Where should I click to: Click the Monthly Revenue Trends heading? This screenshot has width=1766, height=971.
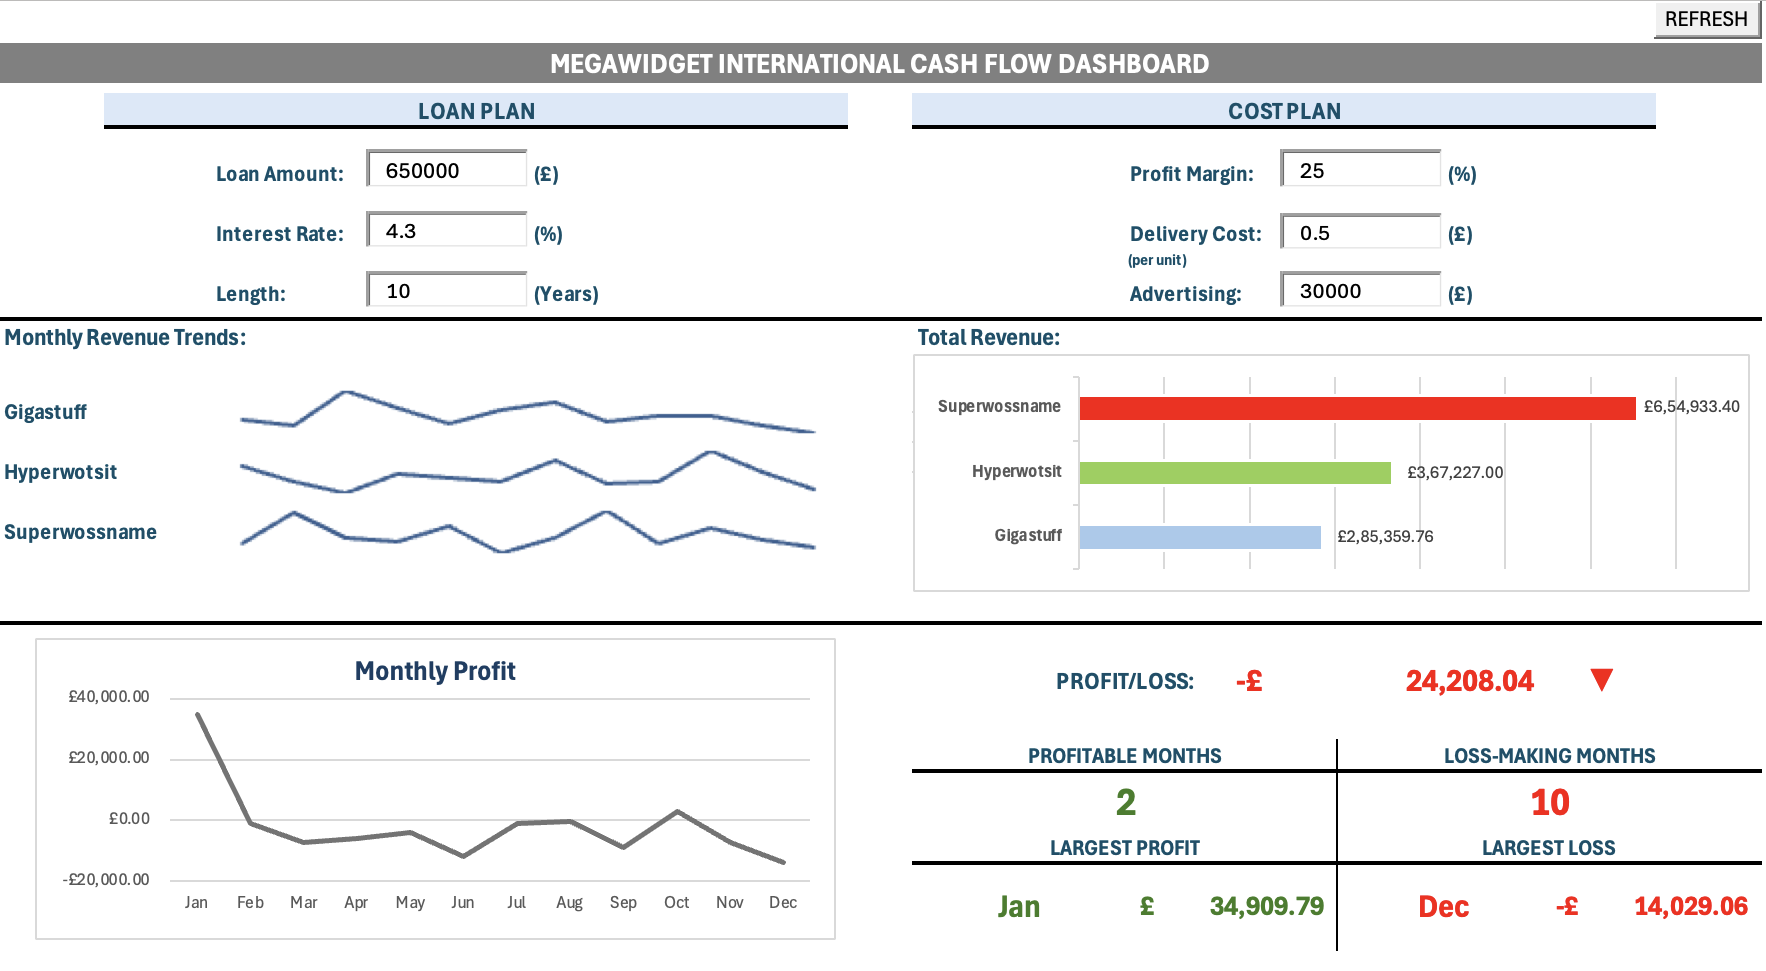click(125, 338)
